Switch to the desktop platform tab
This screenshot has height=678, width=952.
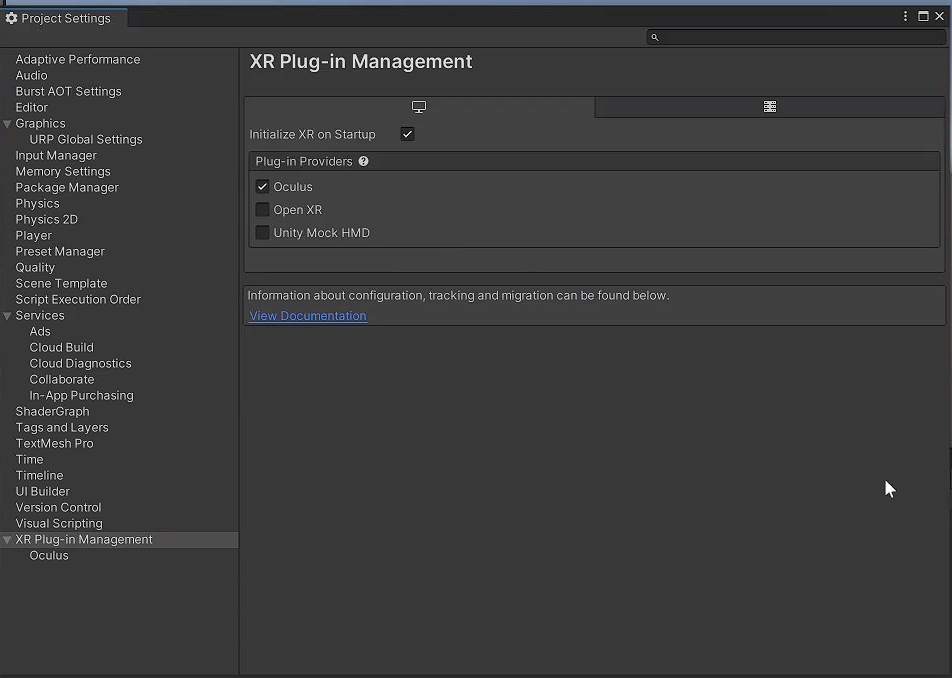[418, 106]
